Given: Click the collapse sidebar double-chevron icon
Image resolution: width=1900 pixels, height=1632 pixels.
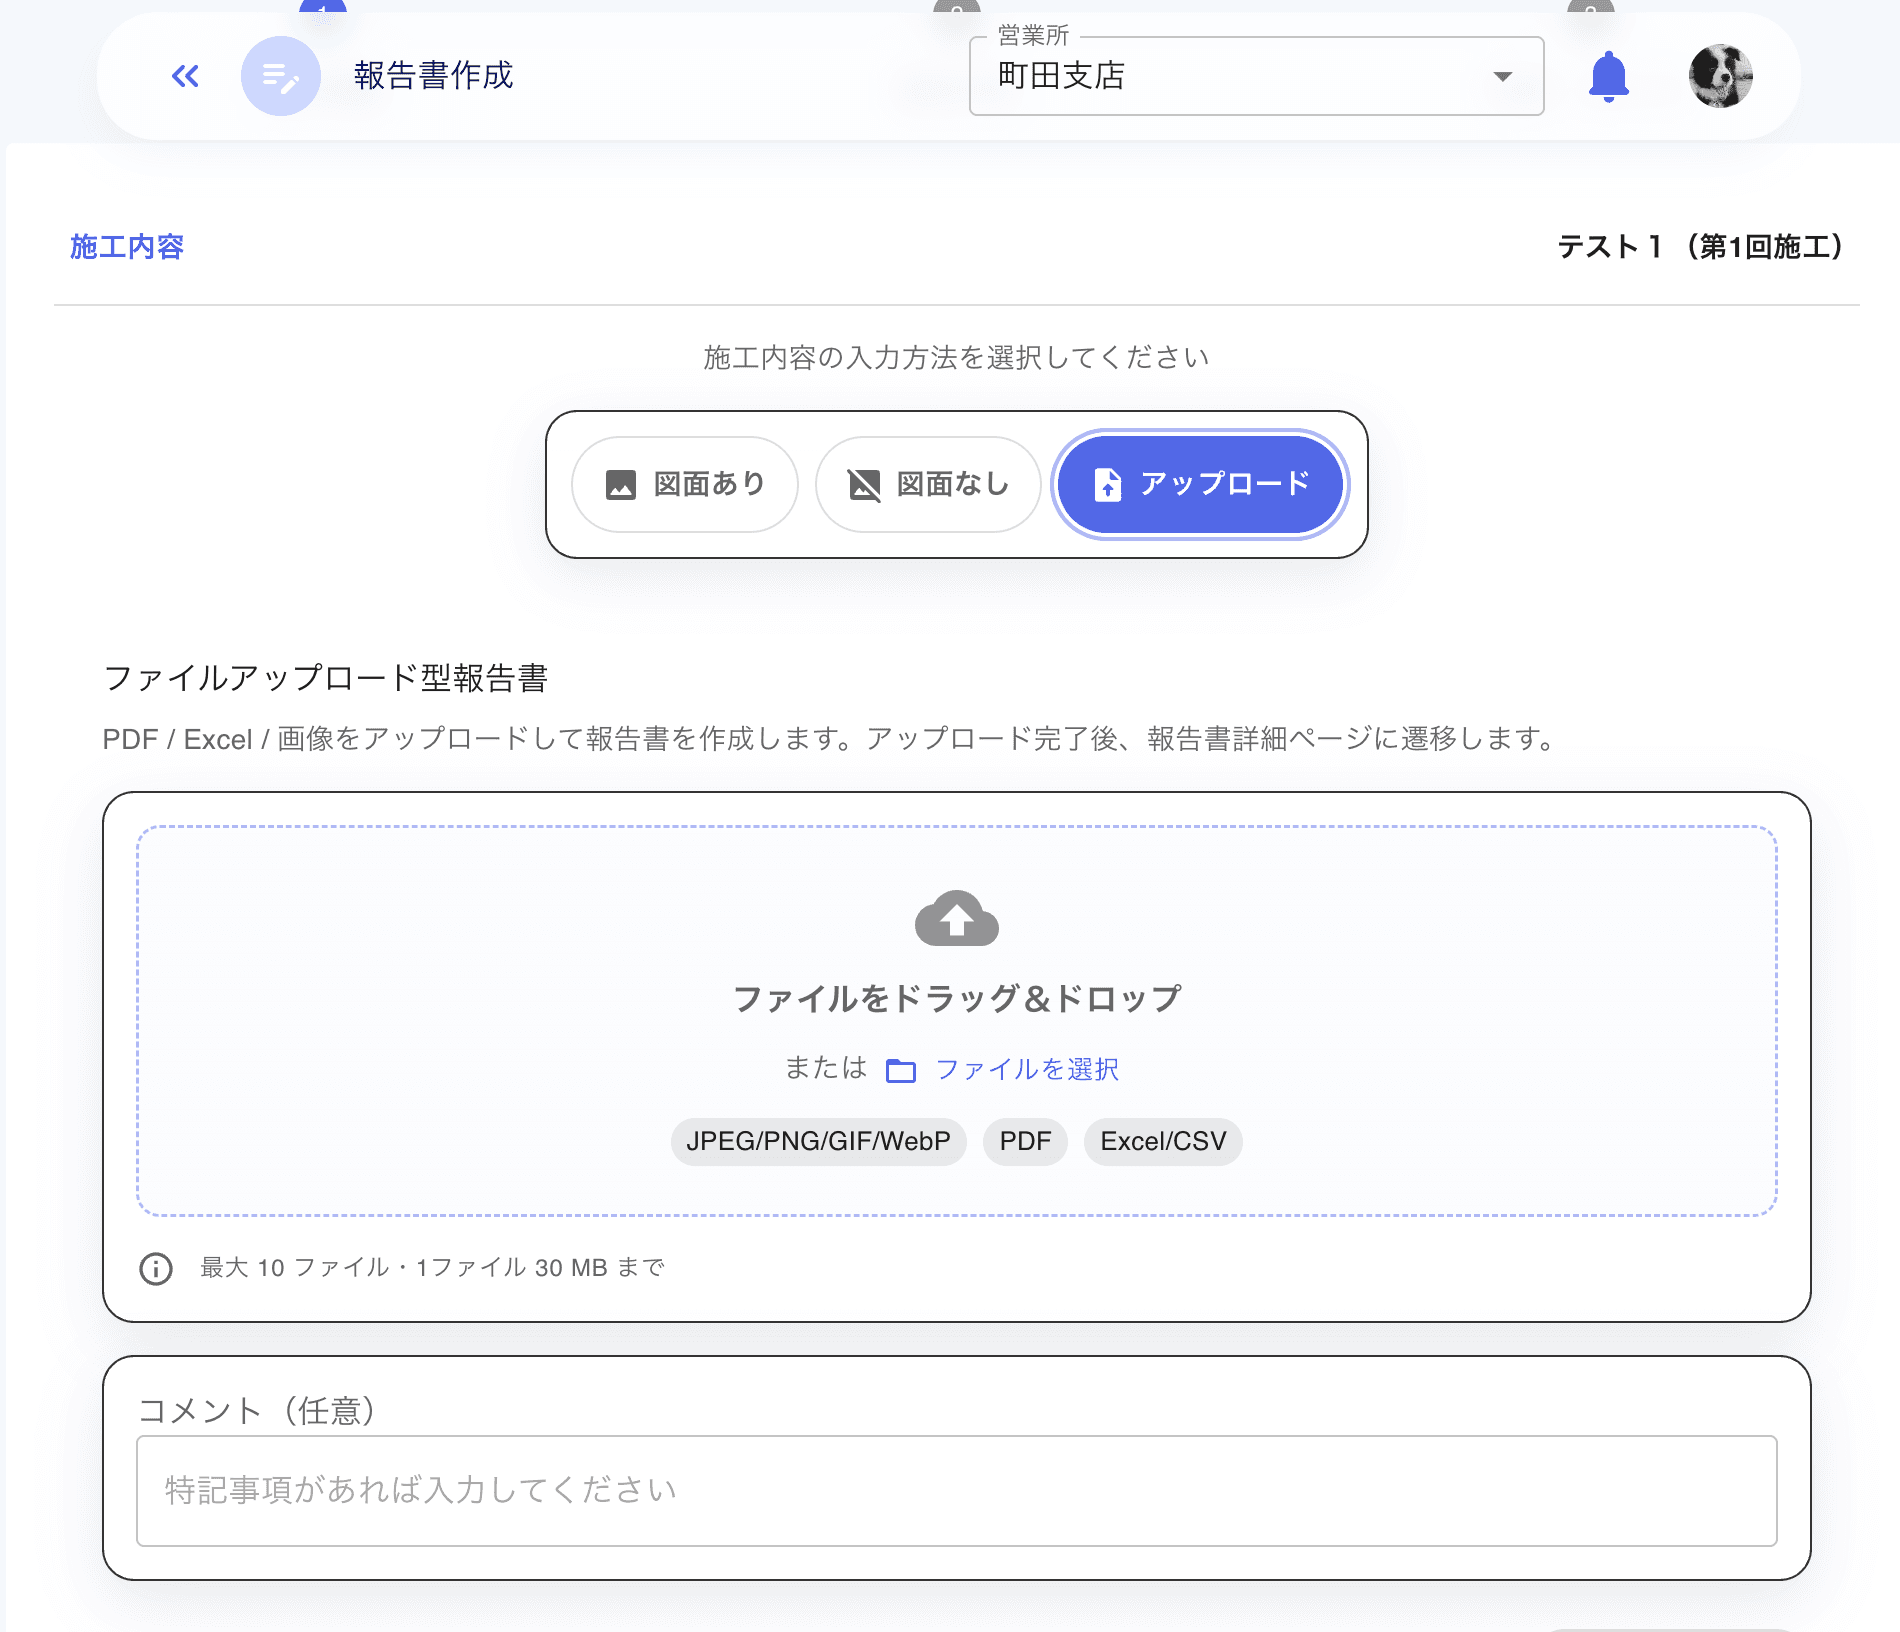Looking at the screenshot, I should 184,76.
